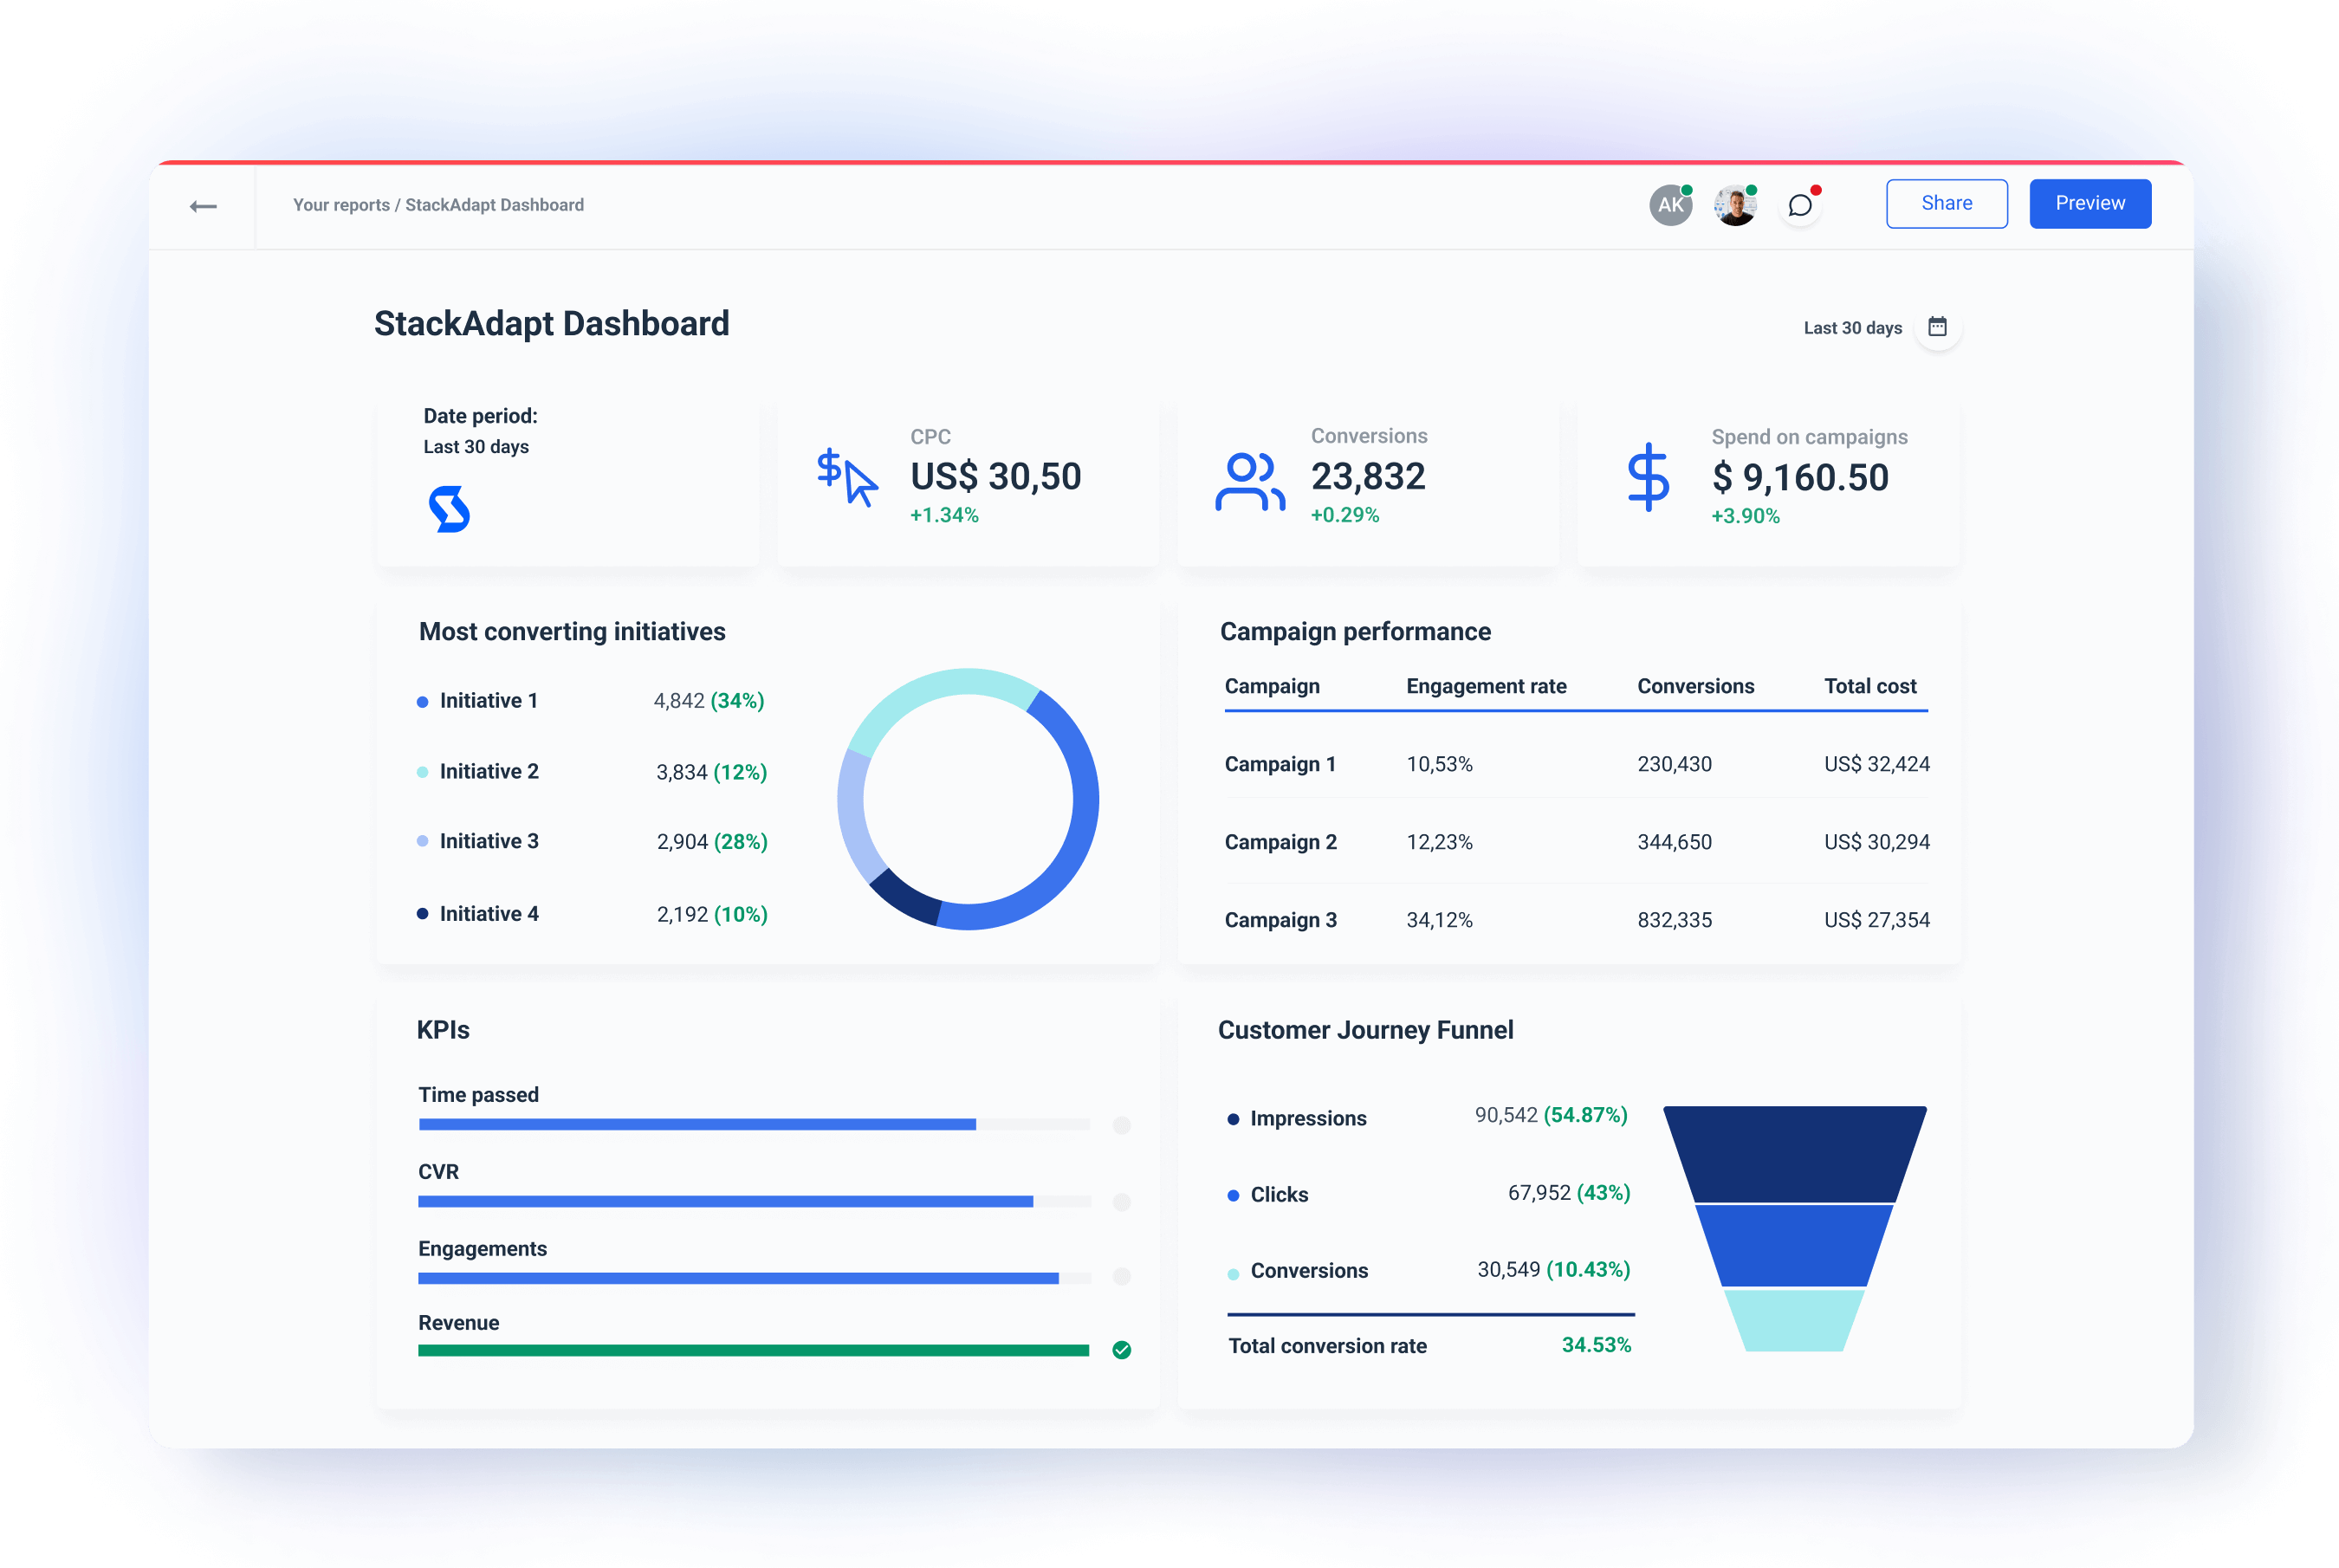The height and width of the screenshot is (1568, 2339).
Task: Toggle the status circle beside CVR bar
Action: point(1122,1200)
